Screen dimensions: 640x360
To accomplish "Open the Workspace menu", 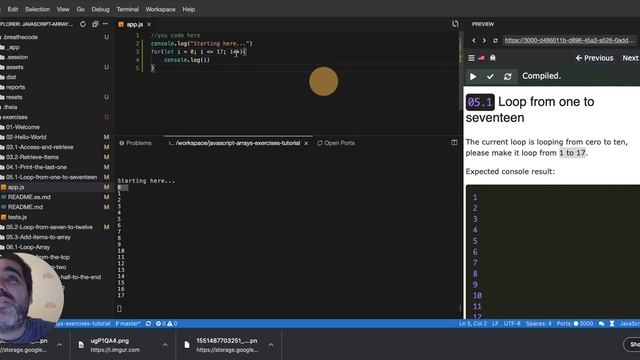I will click(160, 9).
